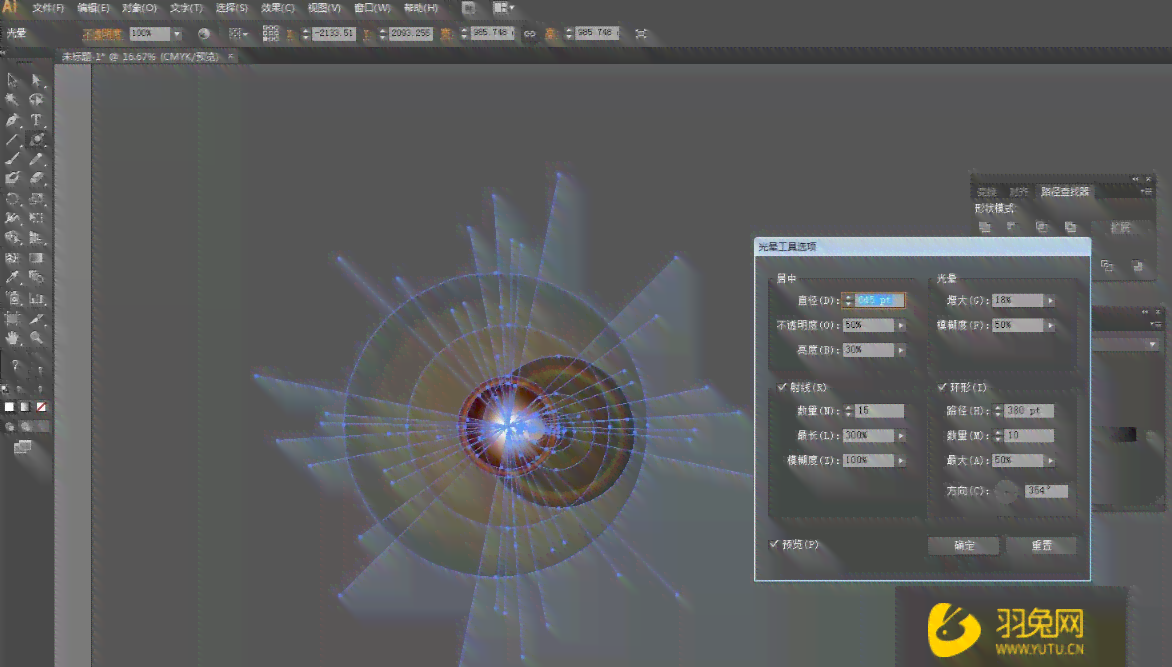The height and width of the screenshot is (667, 1172).
Task: Click the 确定 OK button
Action: pyautogui.click(x=963, y=545)
